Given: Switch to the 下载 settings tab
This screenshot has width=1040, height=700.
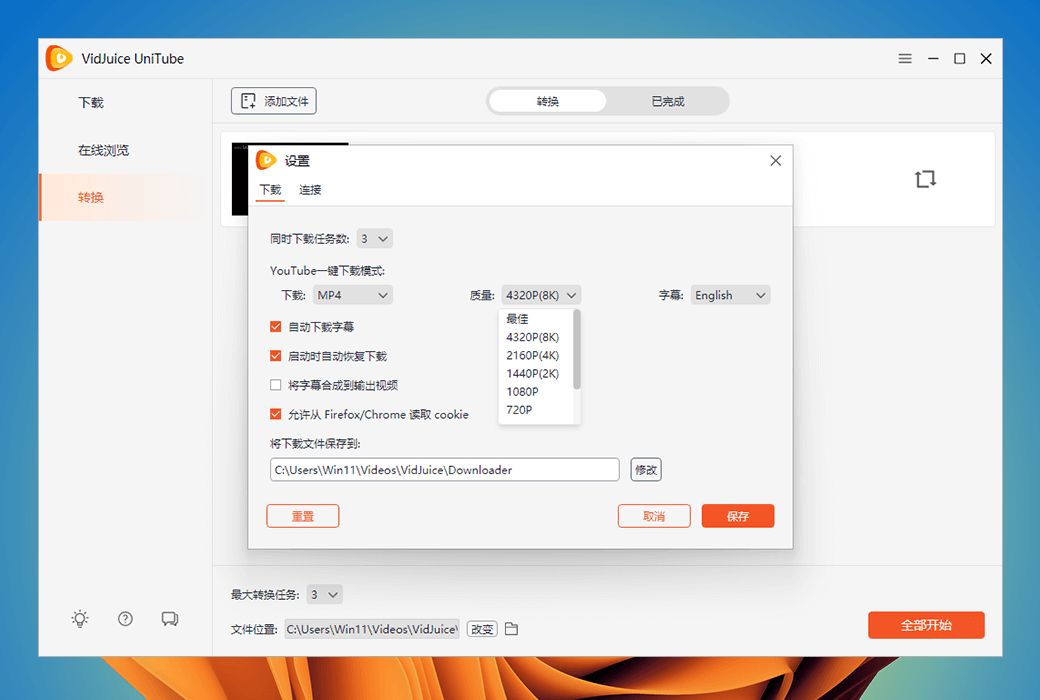Looking at the screenshot, I should coord(270,190).
